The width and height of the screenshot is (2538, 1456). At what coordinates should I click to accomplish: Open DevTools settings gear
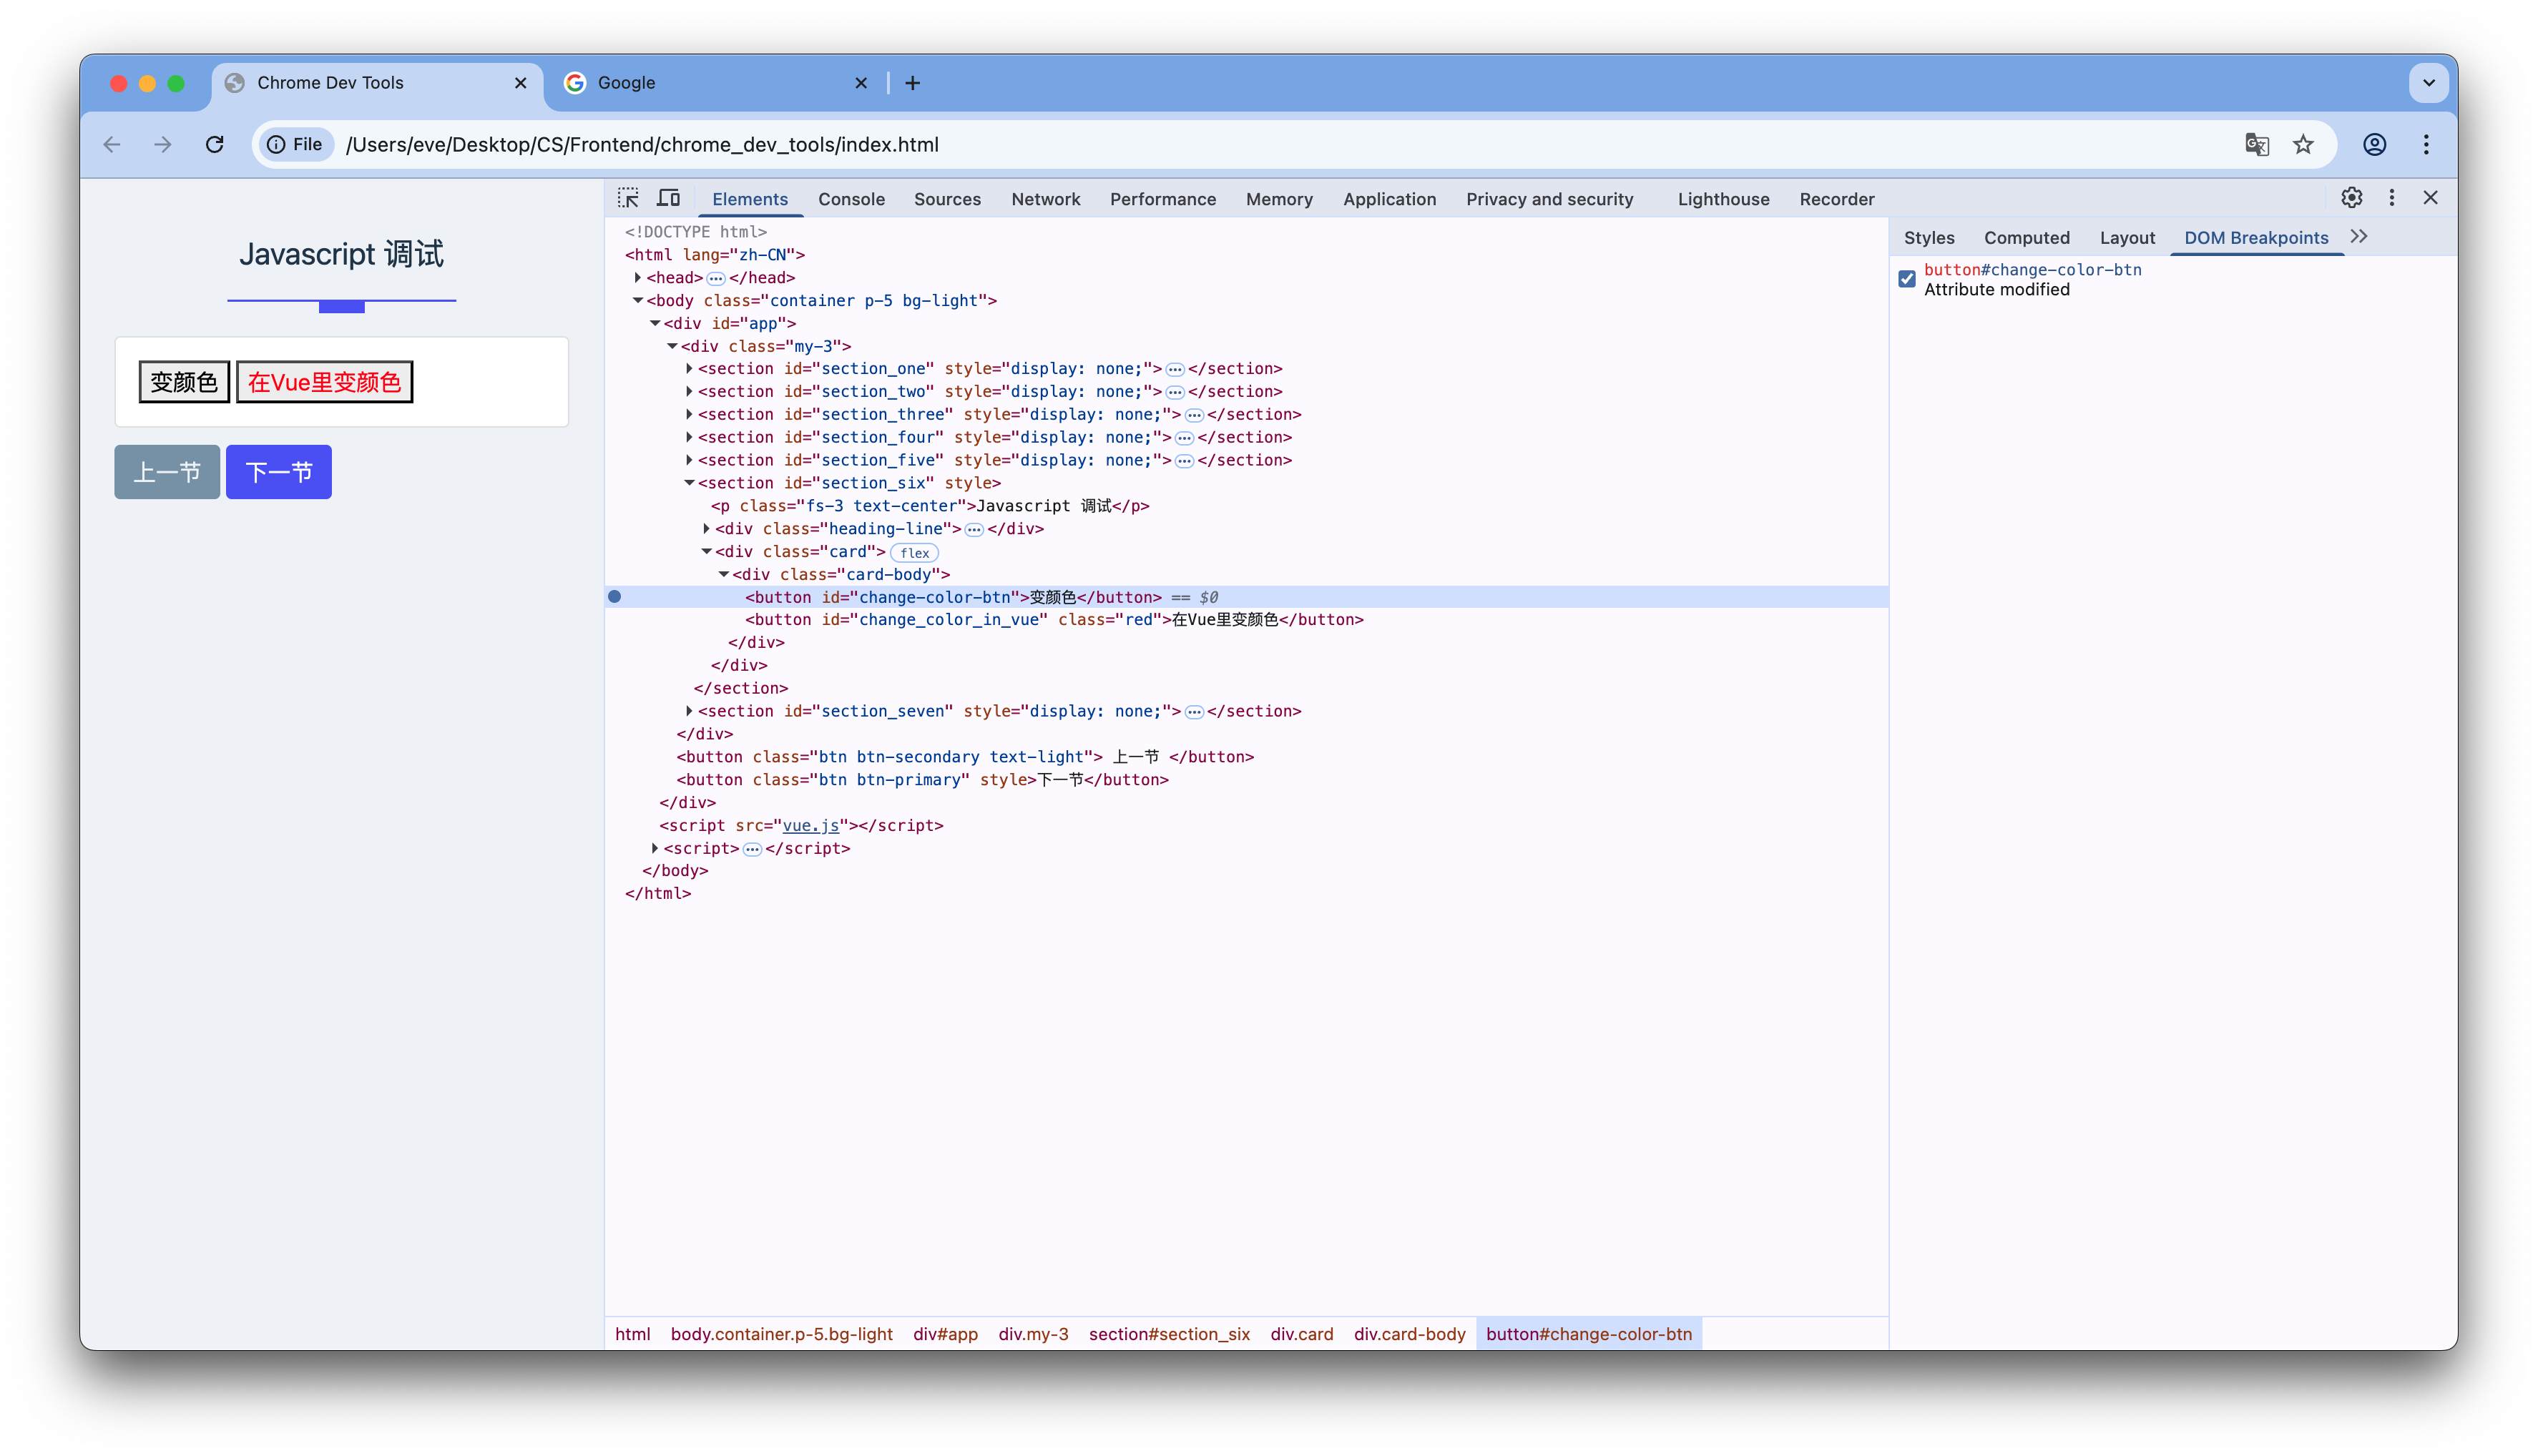[2351, 197]
